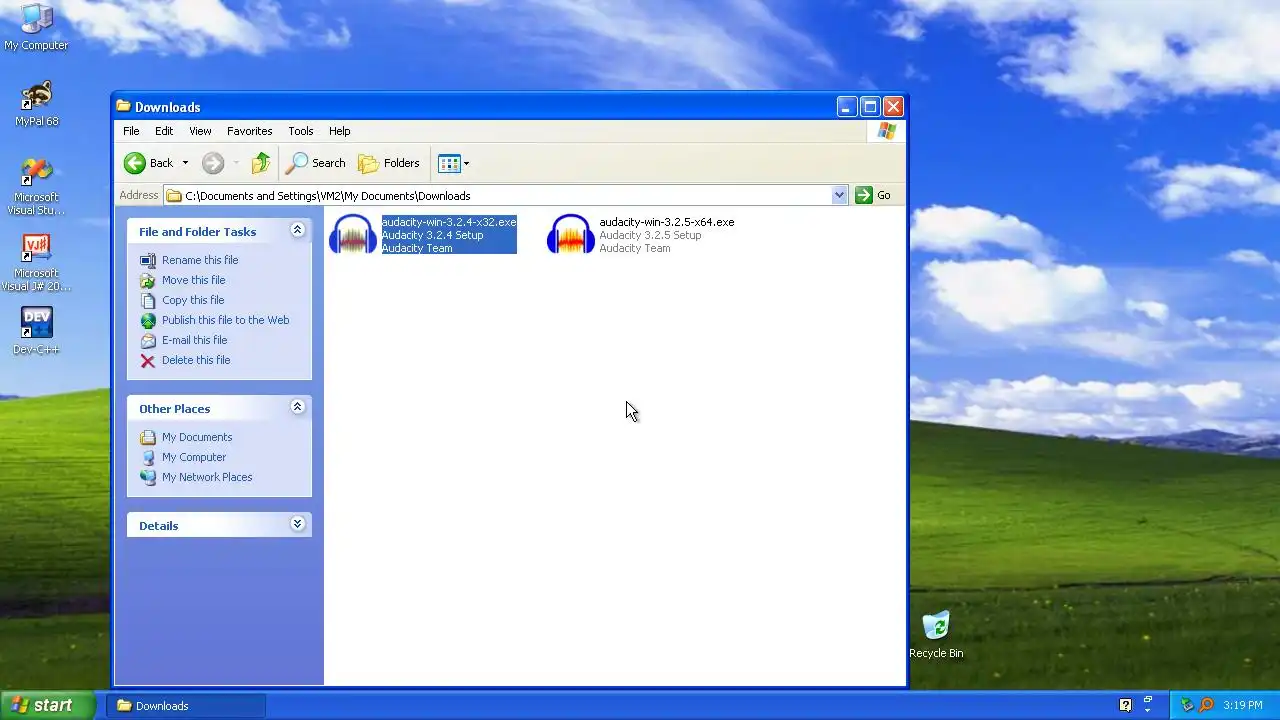Select audacity-win-3.2.4-x32.exe installer icon
This screenshot has height=720, width=1280.
(x=353, y=234)
